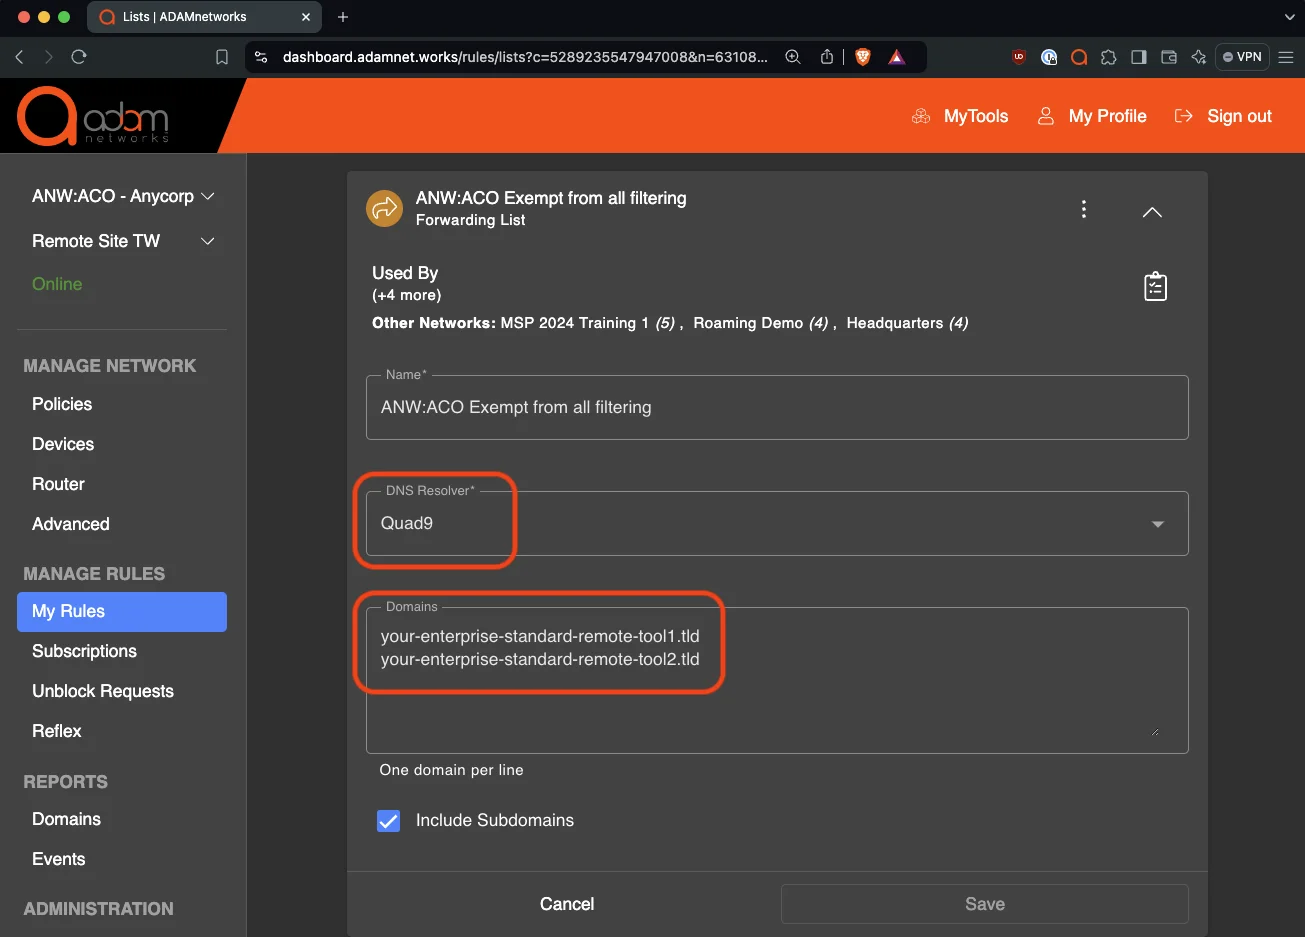Open the browser hamburger menu
Viewport: 1305px width, 937px height.
click(x=1286, y=57)
